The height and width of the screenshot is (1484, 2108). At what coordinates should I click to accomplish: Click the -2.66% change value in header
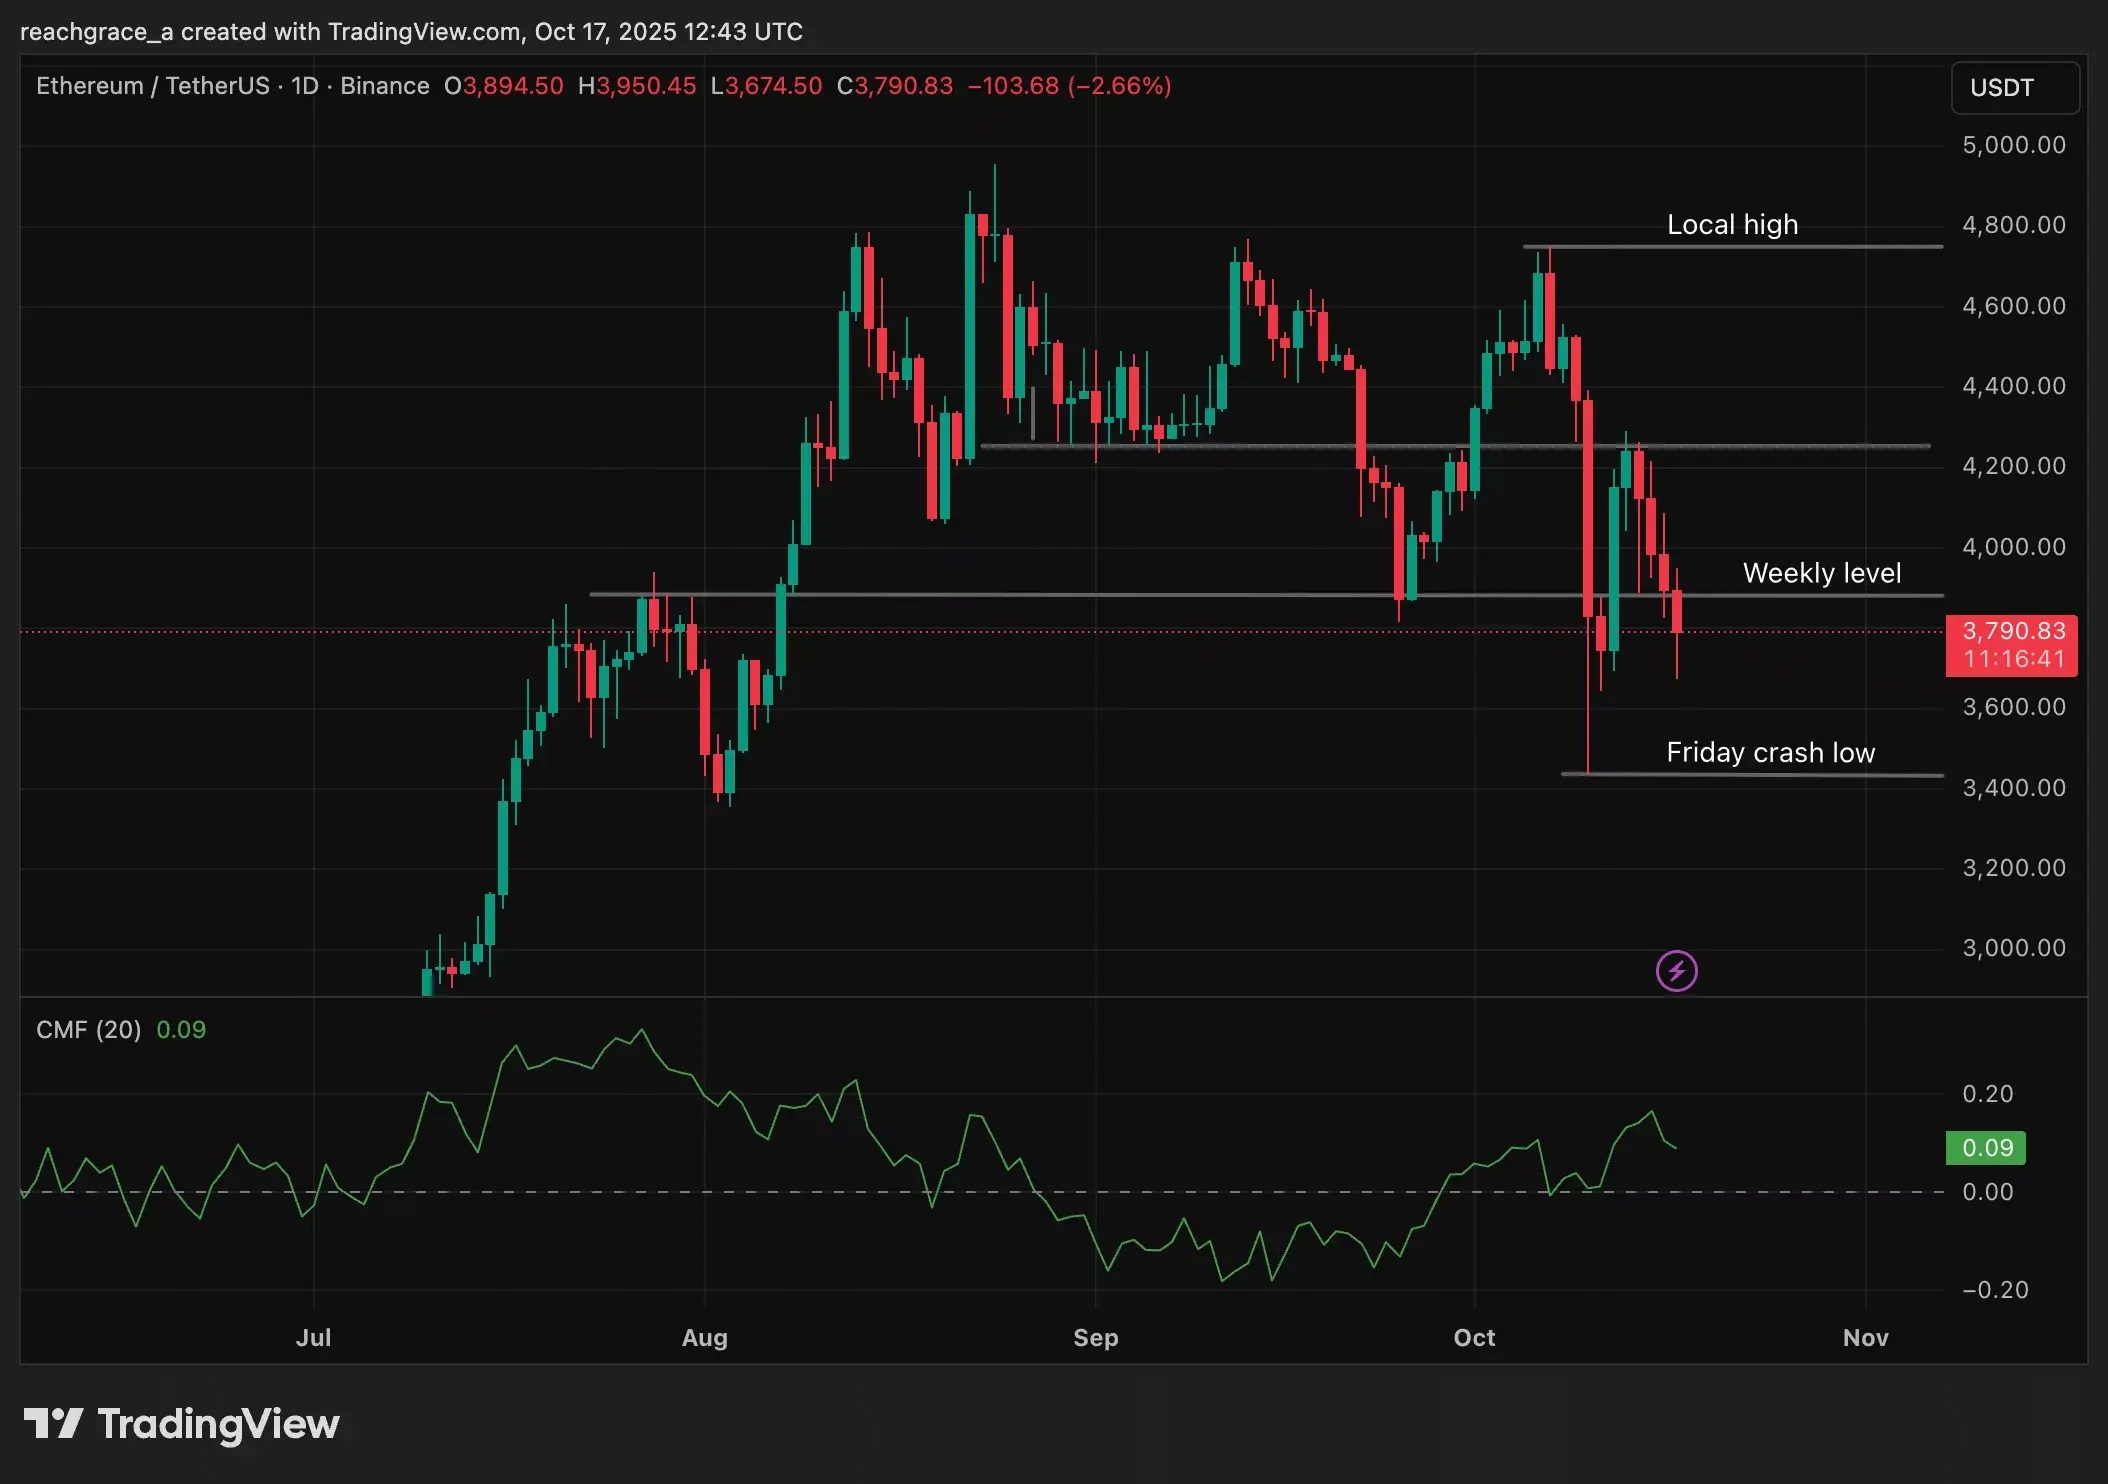[1119, 86]
